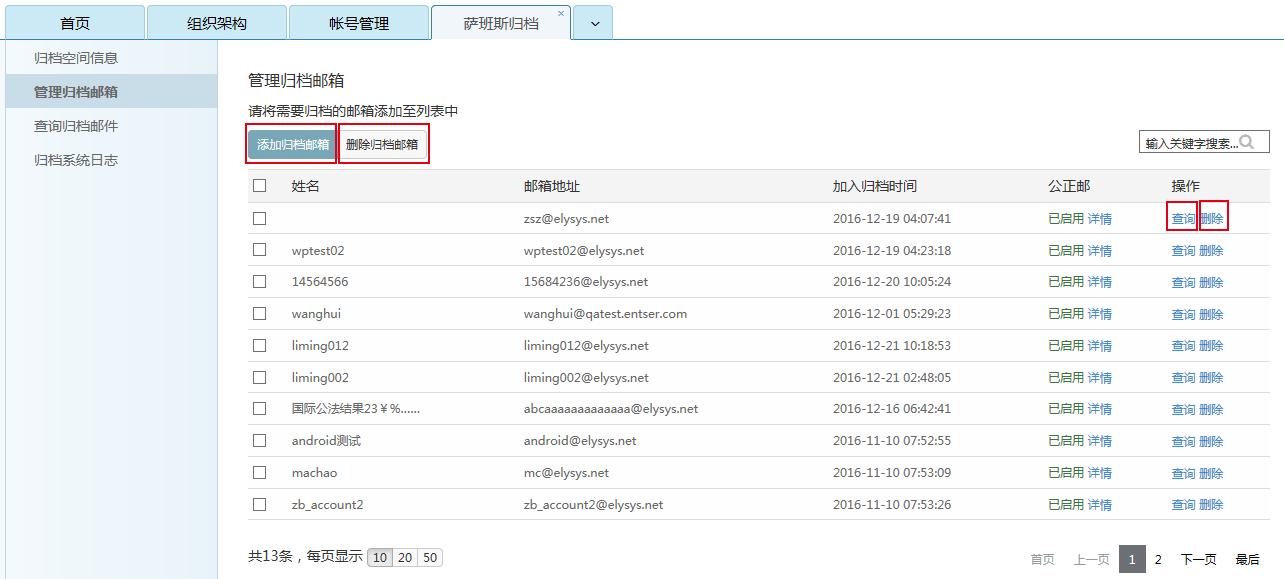Screen dimensions: 1284x579
Task: Click the 删除归档邮箱 button
Action: point(384,143)
